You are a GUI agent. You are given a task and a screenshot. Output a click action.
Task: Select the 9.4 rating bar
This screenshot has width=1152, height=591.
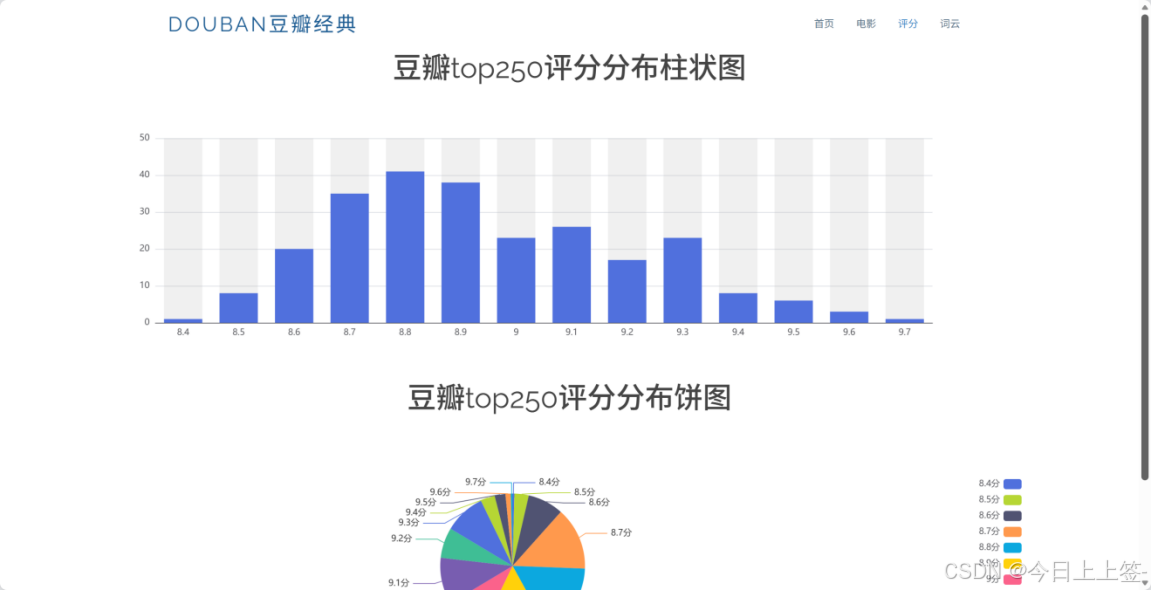pyautogui.click(x=738, y=308)
